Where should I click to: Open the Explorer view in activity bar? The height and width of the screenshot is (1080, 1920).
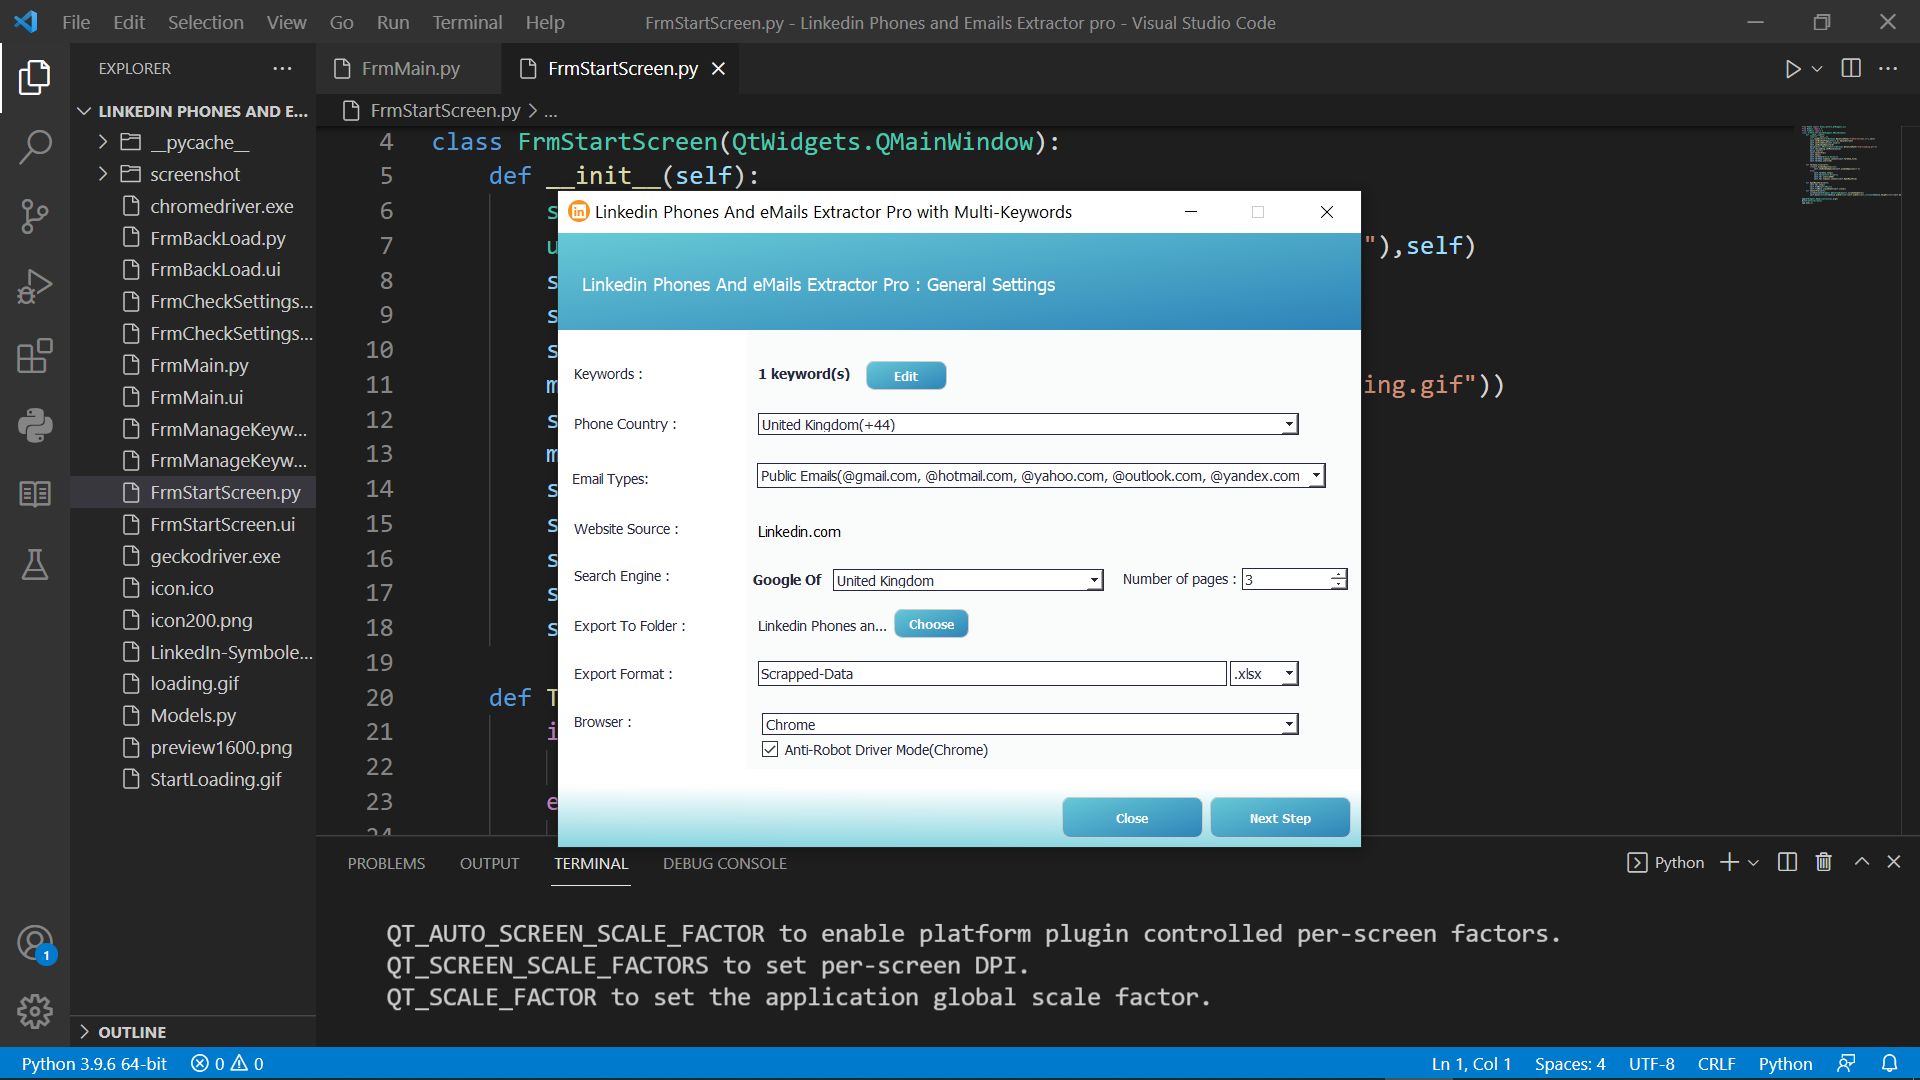35,77
